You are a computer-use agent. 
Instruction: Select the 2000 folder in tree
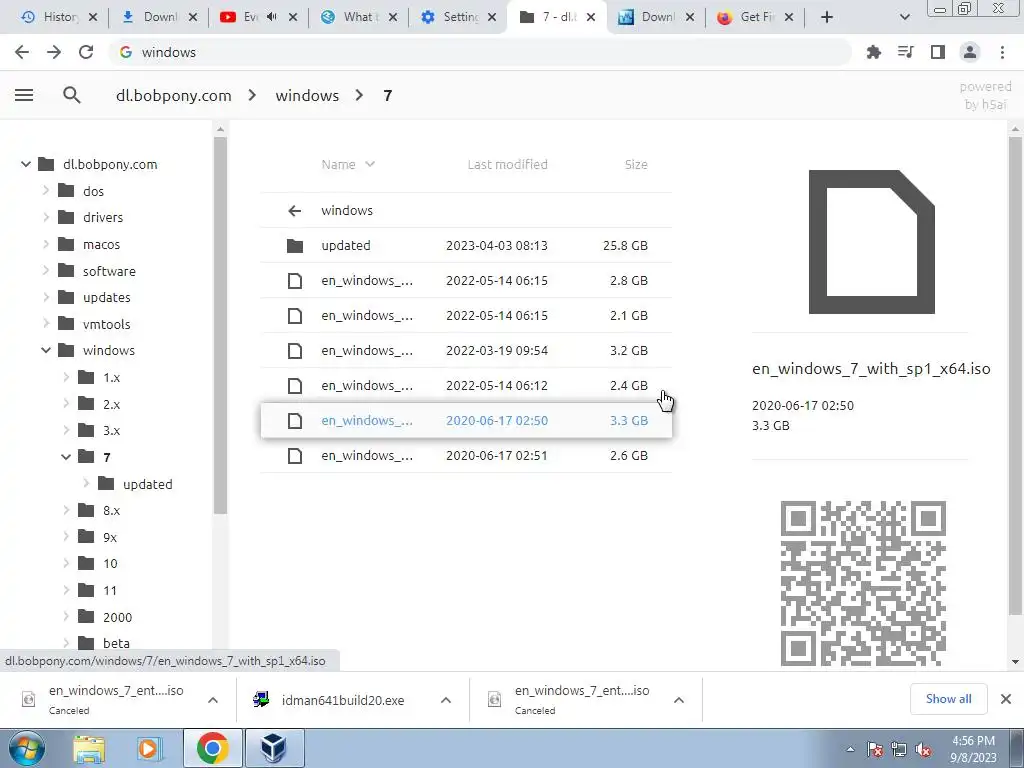tap(118, 617)
